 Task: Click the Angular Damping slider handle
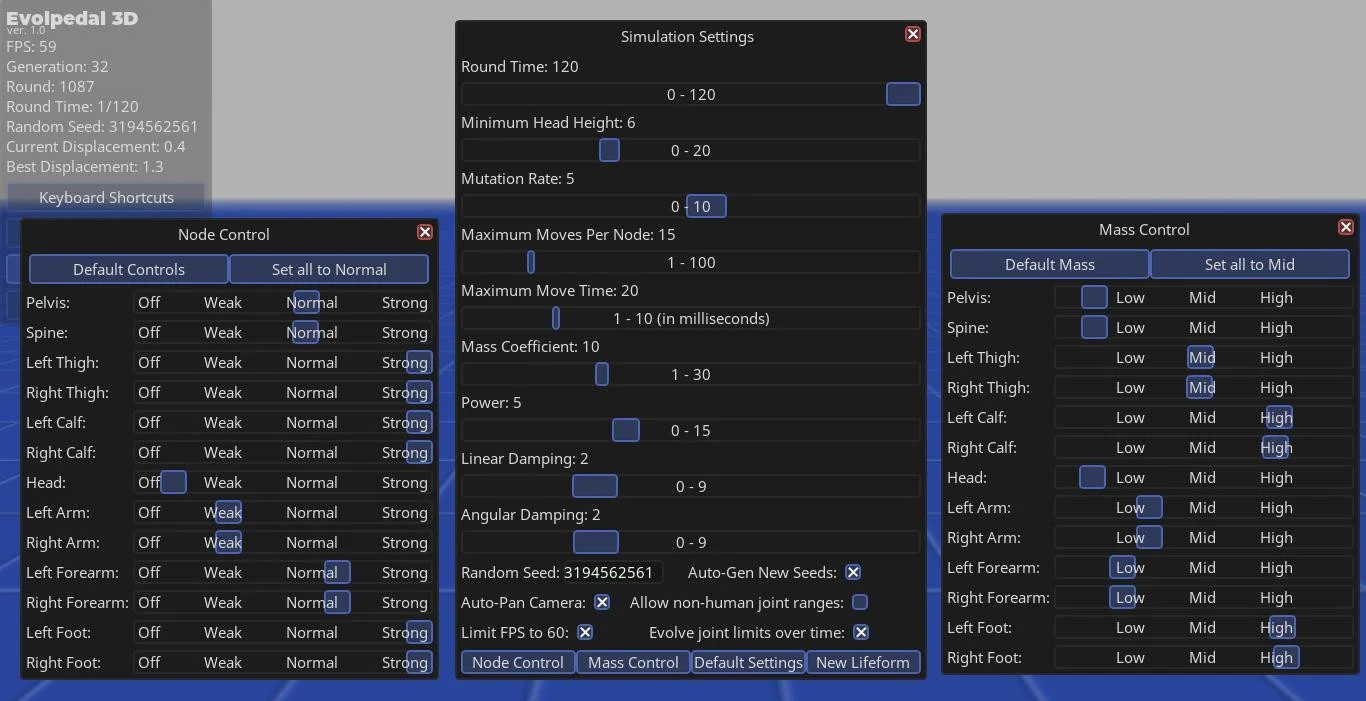click(x=596, y=542)
